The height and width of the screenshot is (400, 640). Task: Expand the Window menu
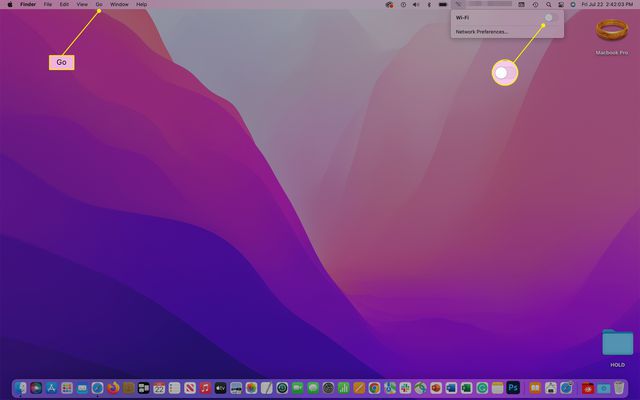pyautogui.click(x=119, y=5)
